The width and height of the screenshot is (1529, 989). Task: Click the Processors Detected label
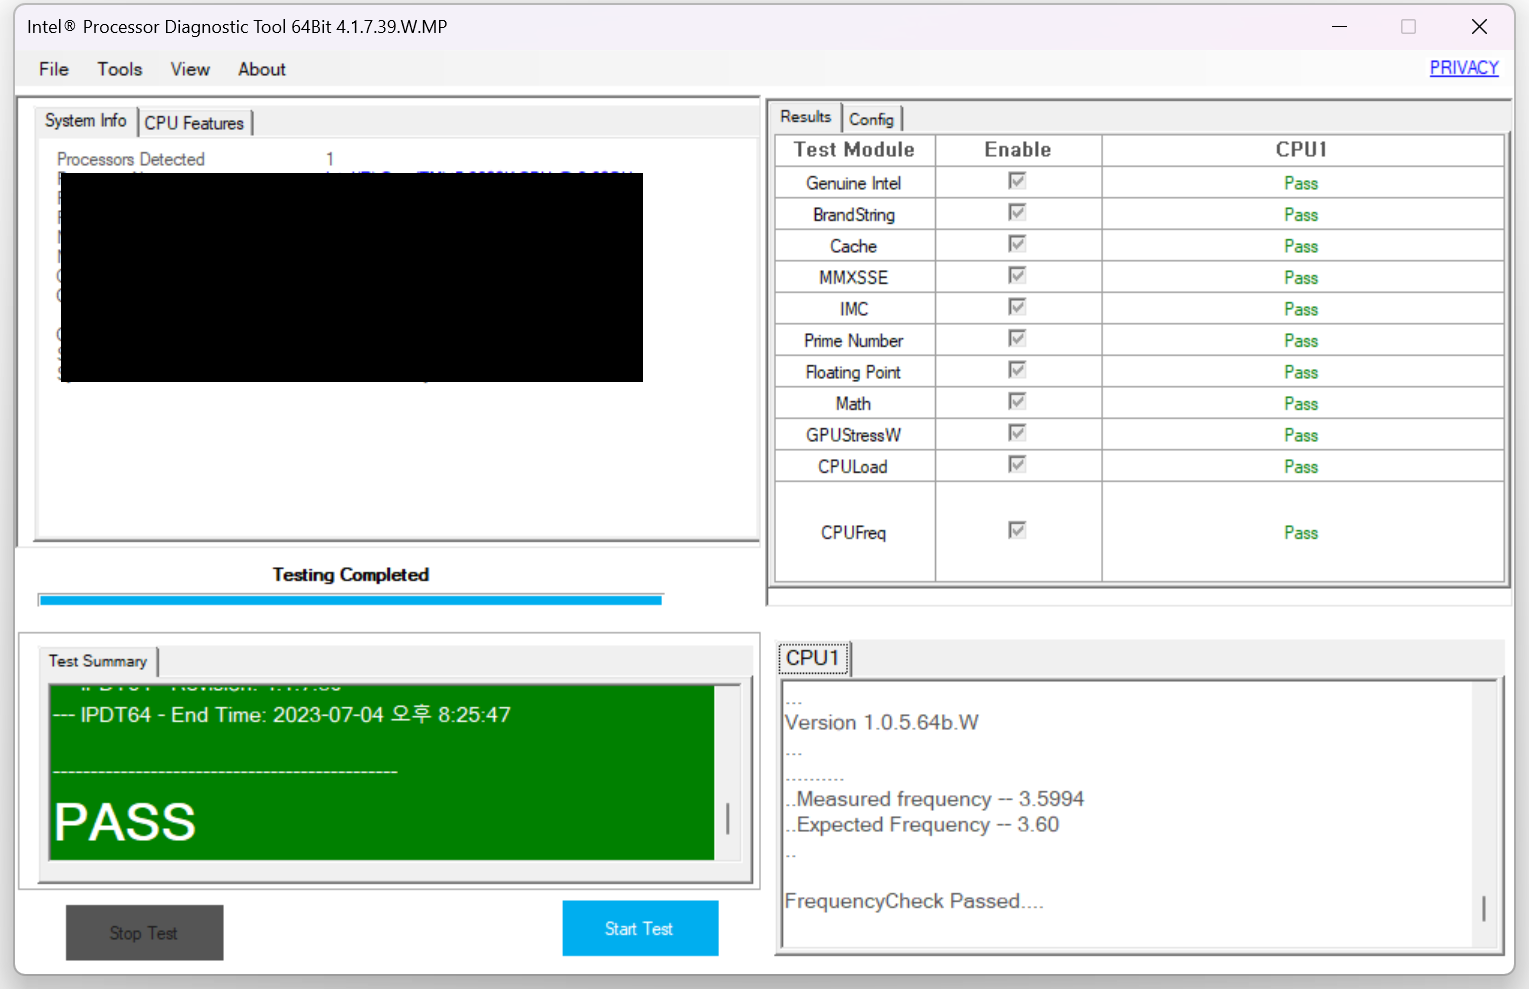pos(131,159)
